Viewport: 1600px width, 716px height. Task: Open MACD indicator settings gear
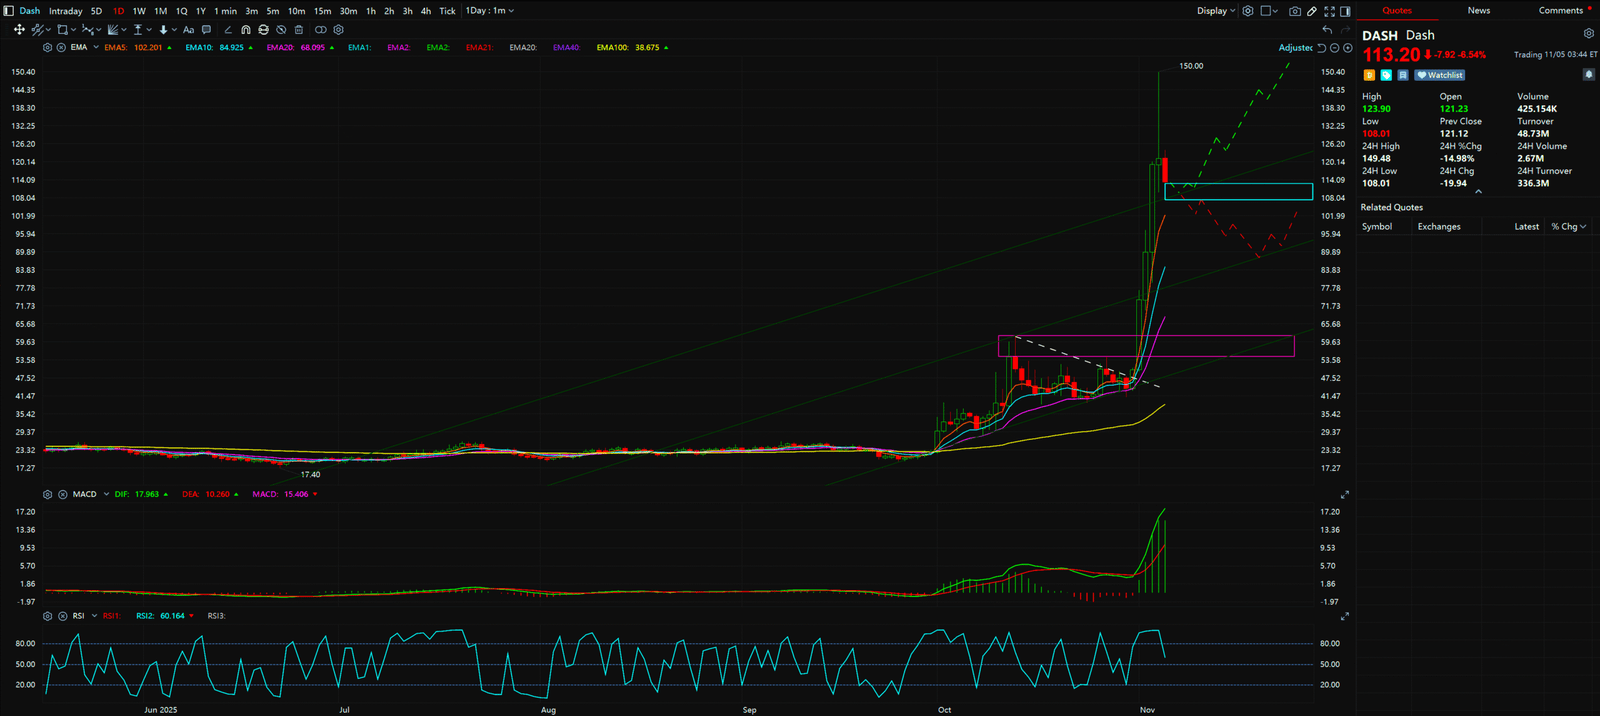point(47,494)
